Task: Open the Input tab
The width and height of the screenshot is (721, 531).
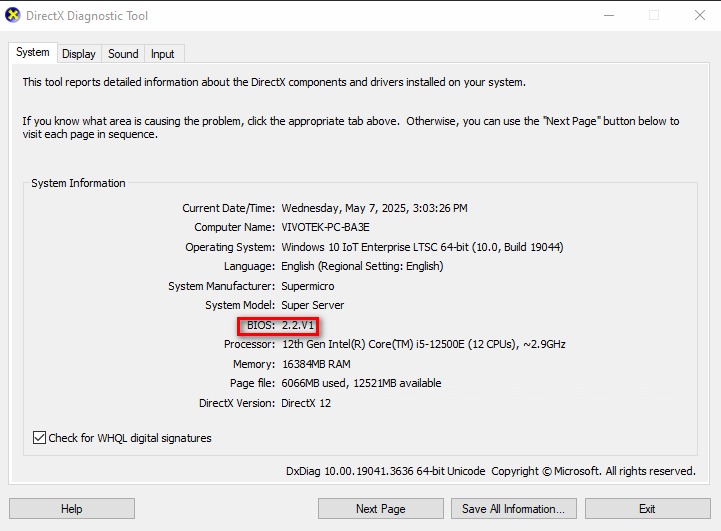Action: coord(163,54)
